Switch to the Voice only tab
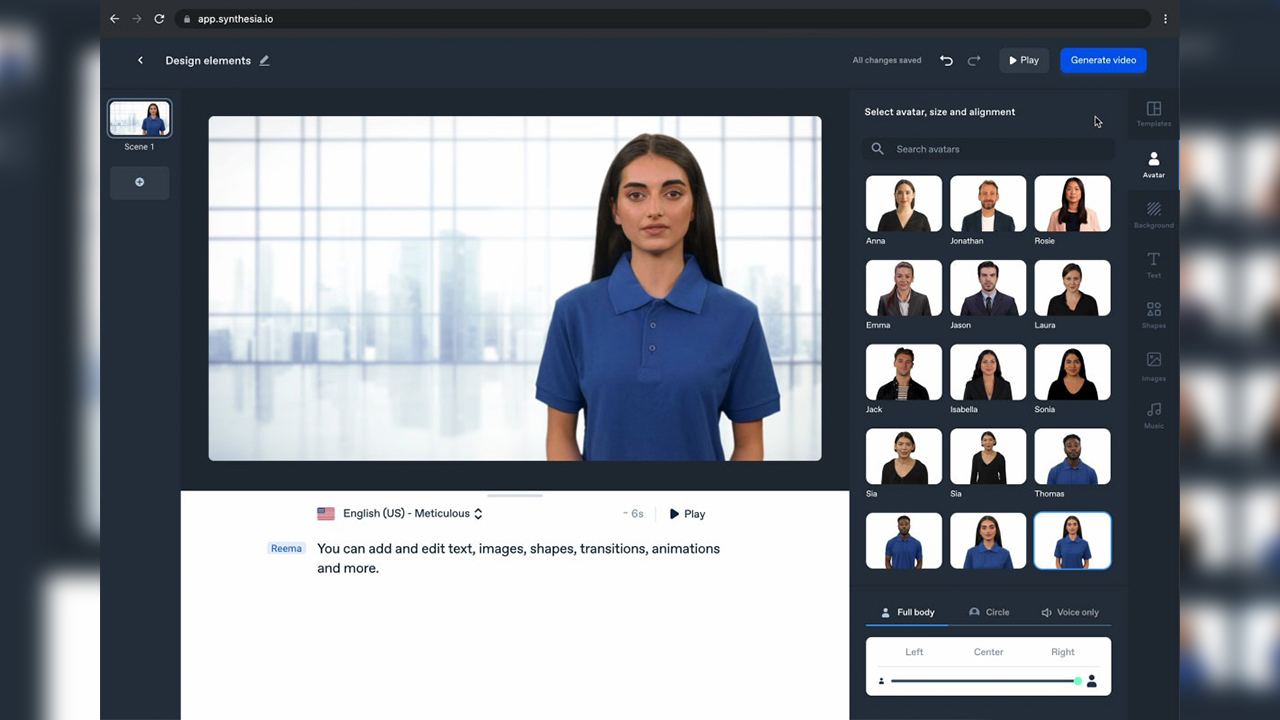1280x720 pixels. 1070,612
